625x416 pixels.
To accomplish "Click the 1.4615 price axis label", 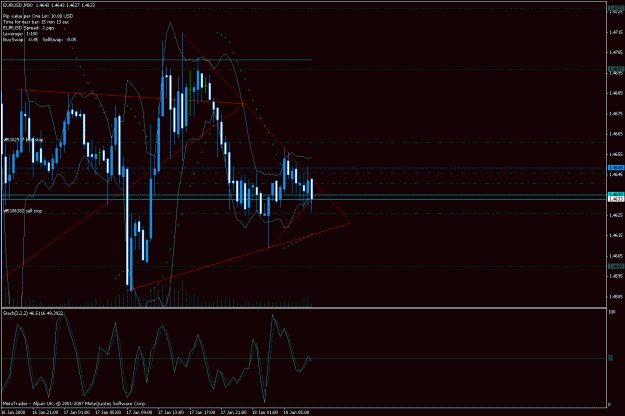I will pos(616,235).
